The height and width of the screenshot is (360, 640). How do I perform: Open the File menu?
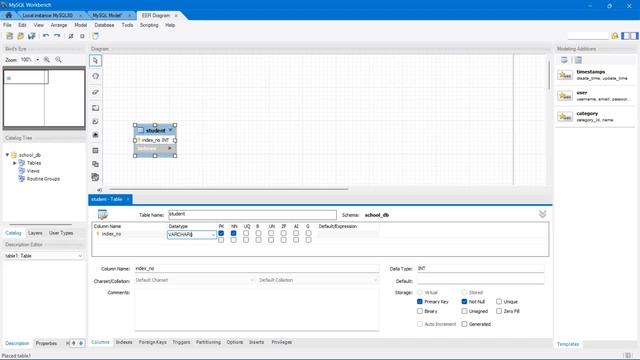click(7, 25)
